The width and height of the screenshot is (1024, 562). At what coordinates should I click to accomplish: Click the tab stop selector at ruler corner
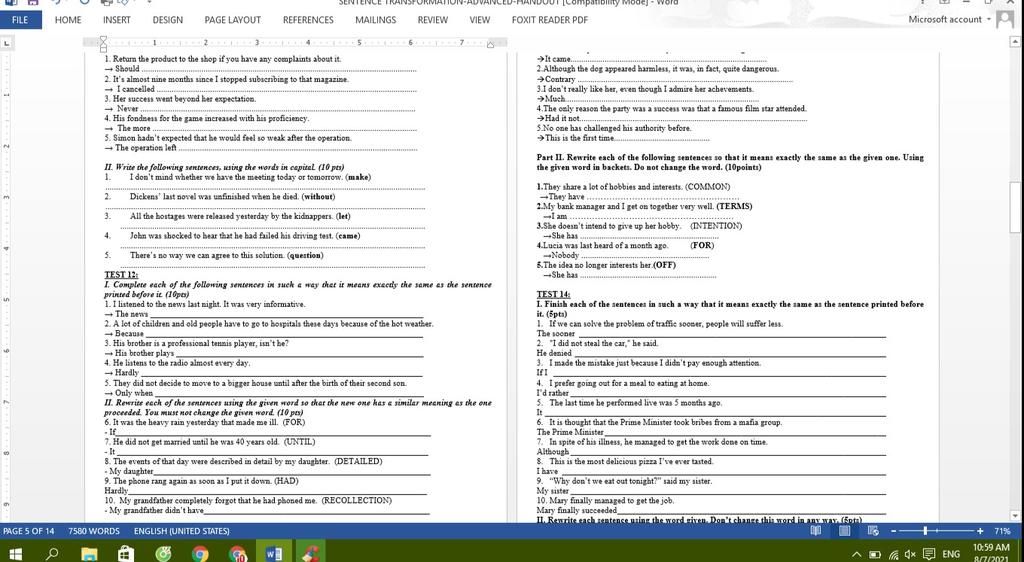tap(6, 42)
